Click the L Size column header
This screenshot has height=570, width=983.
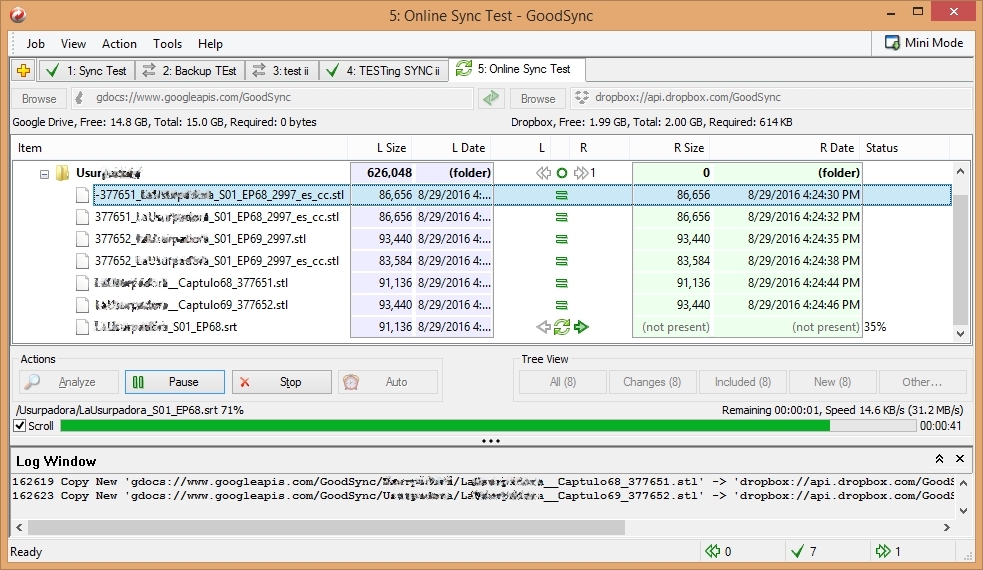coord(379,148)
